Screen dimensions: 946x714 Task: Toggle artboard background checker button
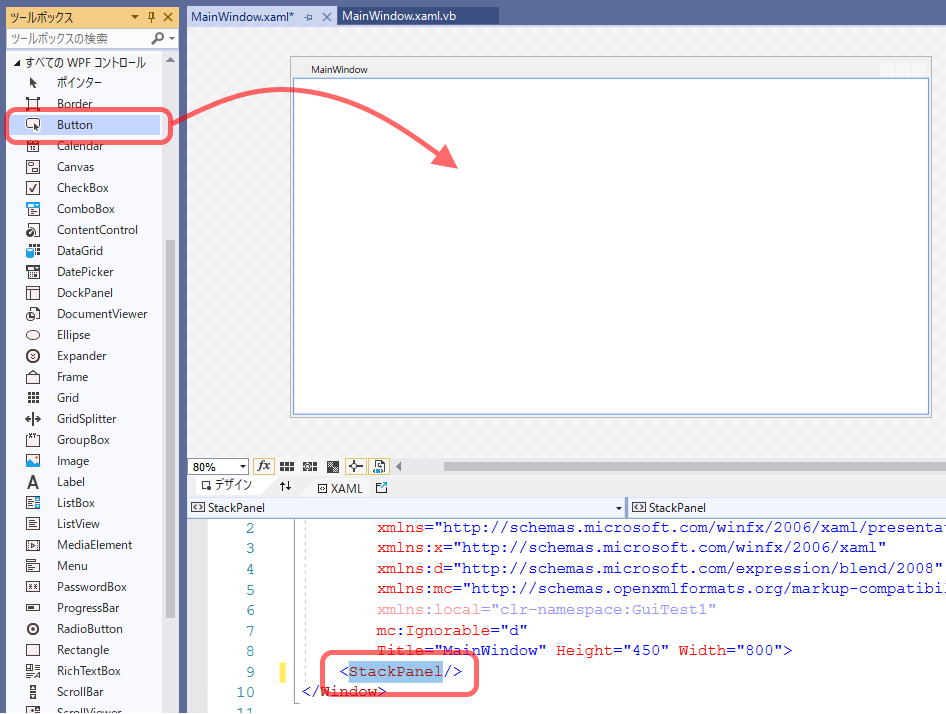tap(332, 467)
